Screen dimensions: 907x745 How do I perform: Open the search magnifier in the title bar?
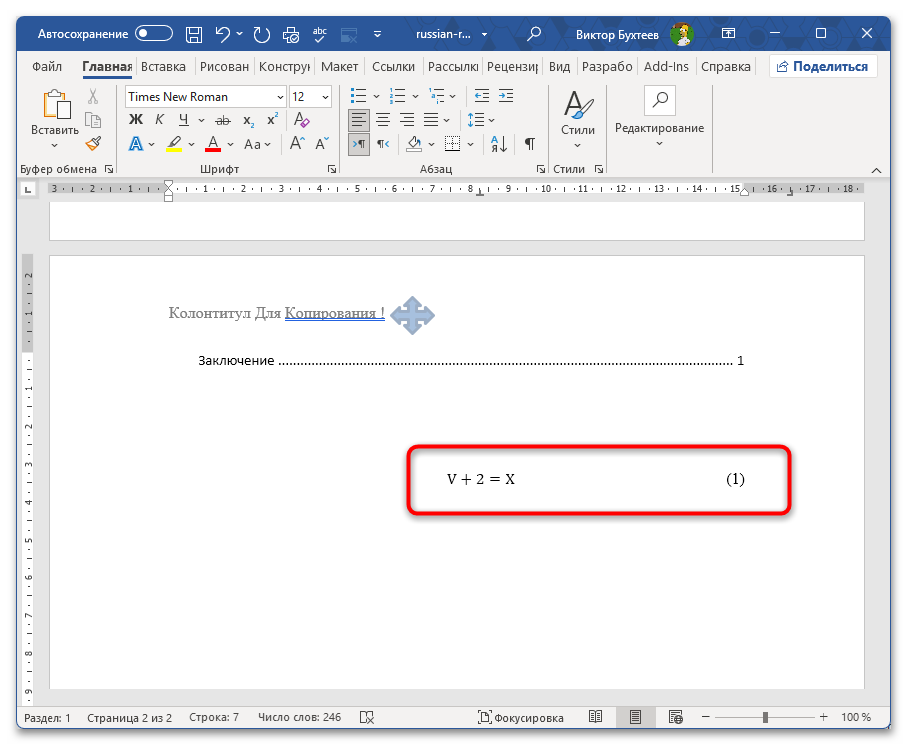click(534, 34)
